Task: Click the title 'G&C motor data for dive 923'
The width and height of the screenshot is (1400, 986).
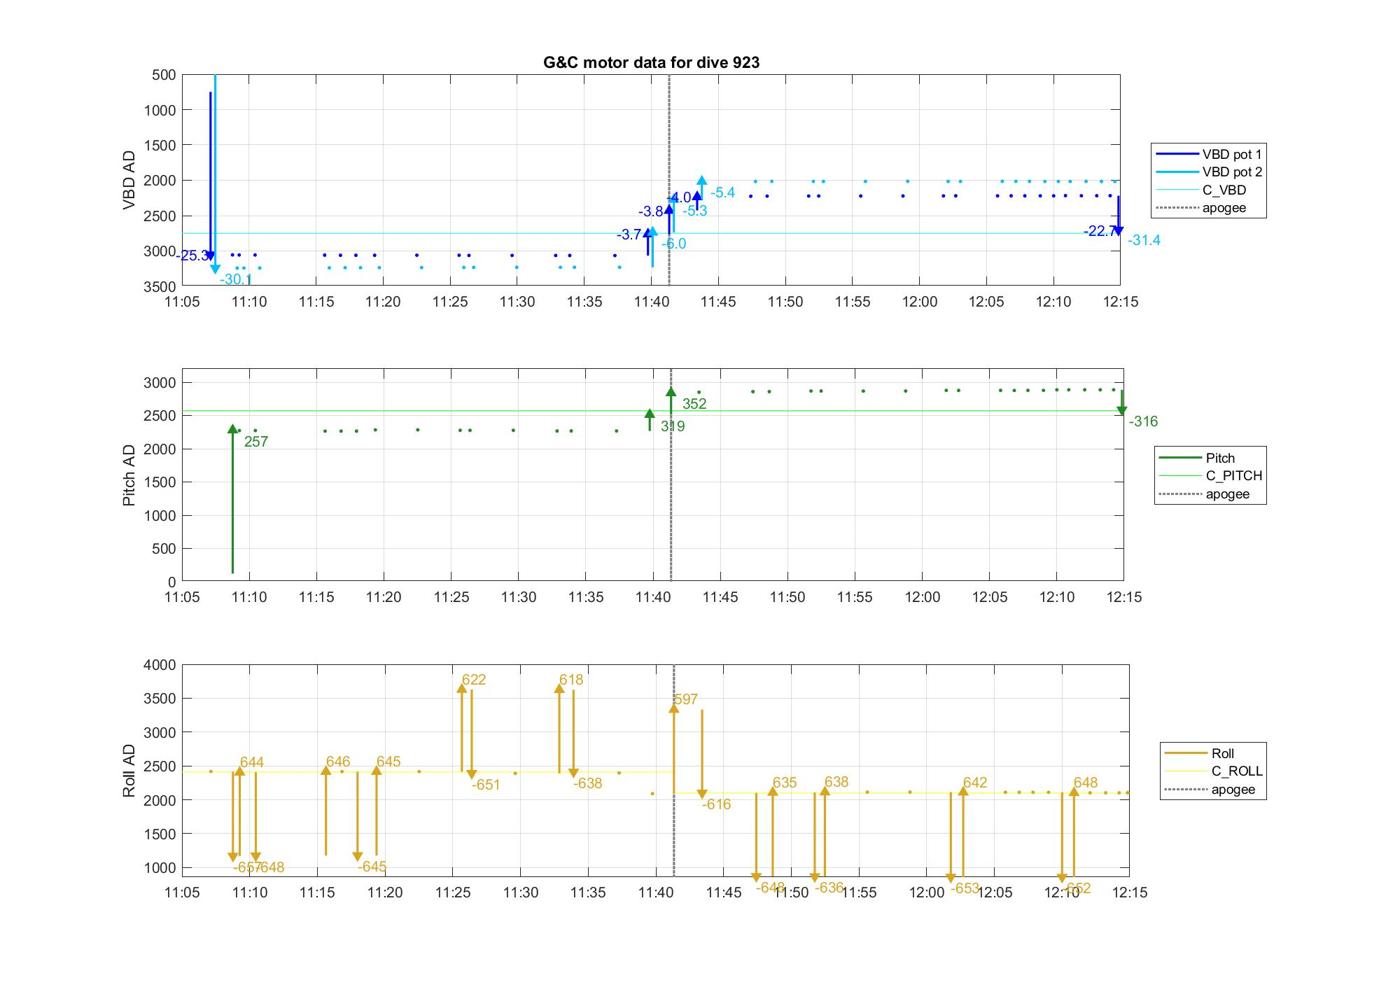Action: coord(651,62)
